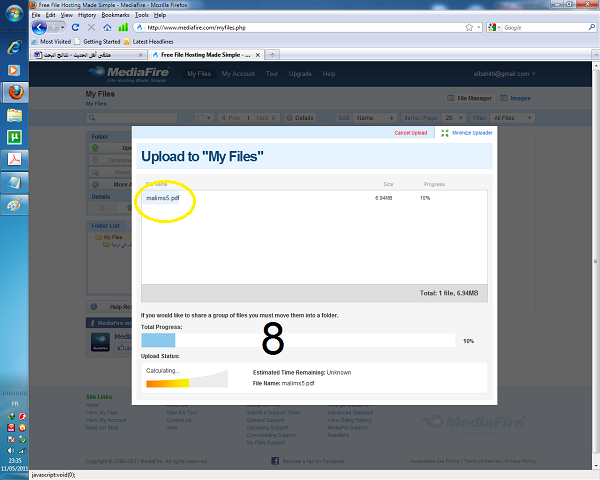Toggle the select-all files checkbox
This screenshot has height=480, width=600.
(x=203, y=118)
